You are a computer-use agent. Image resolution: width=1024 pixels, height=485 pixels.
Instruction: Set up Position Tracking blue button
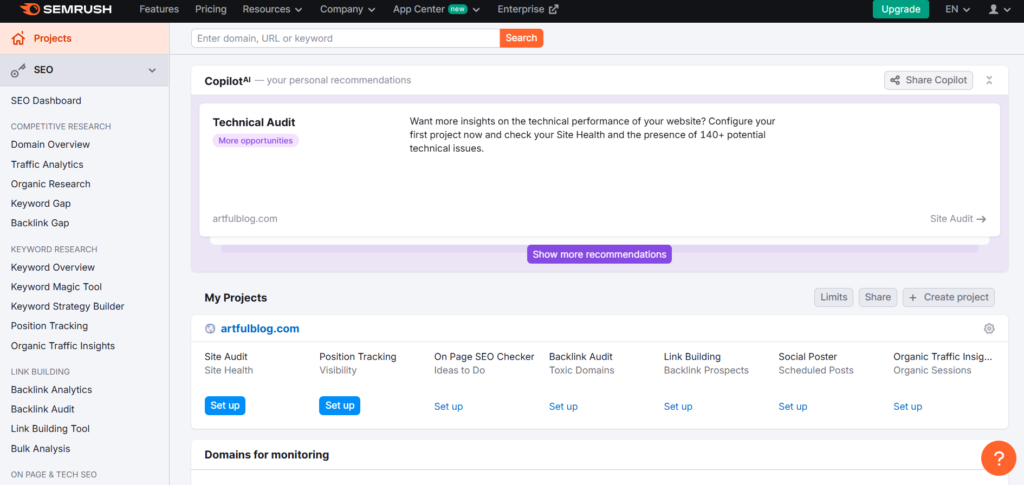click(x=340, y=405)
